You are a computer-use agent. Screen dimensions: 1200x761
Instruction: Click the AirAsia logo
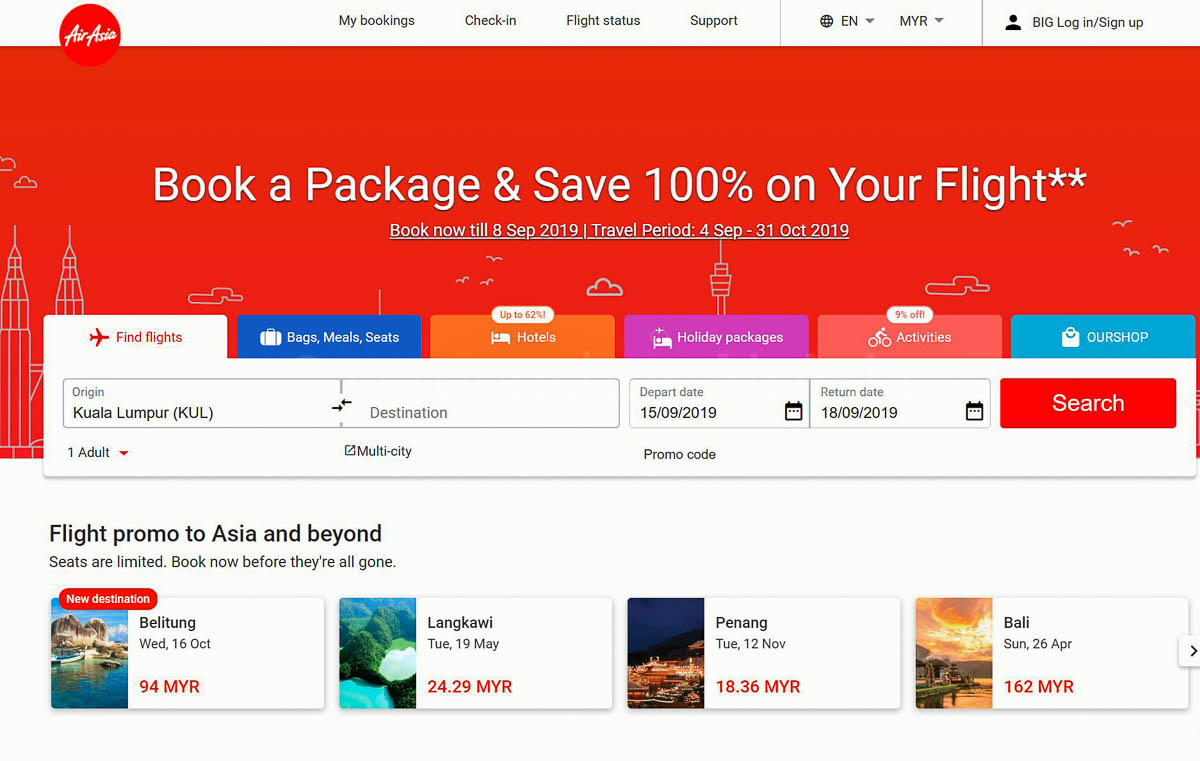coord(90,35)
